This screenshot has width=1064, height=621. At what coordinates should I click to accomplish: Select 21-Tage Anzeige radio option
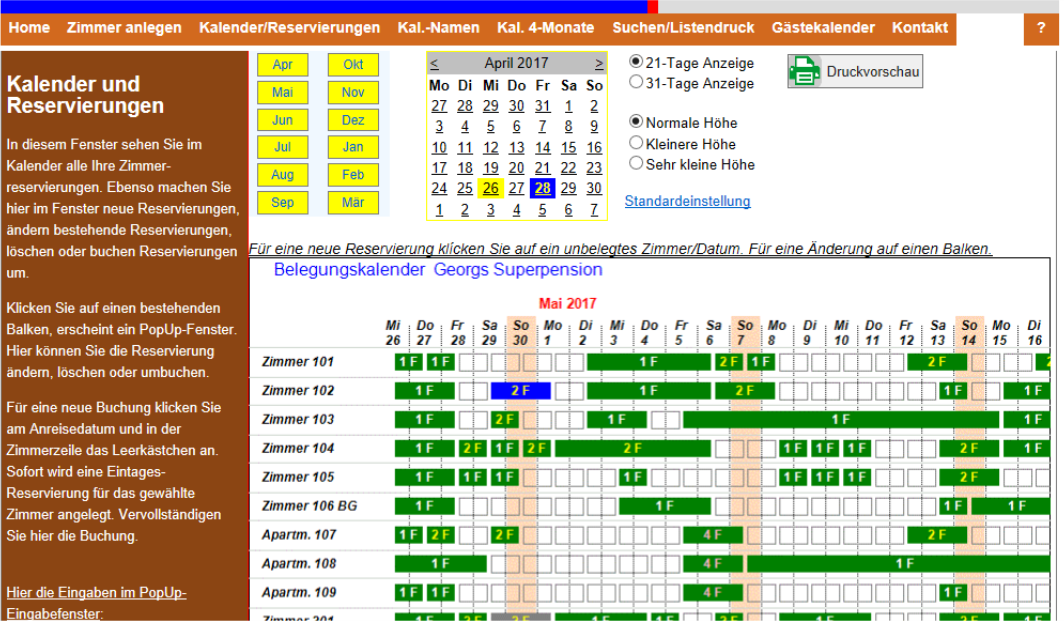click(636, 62)
